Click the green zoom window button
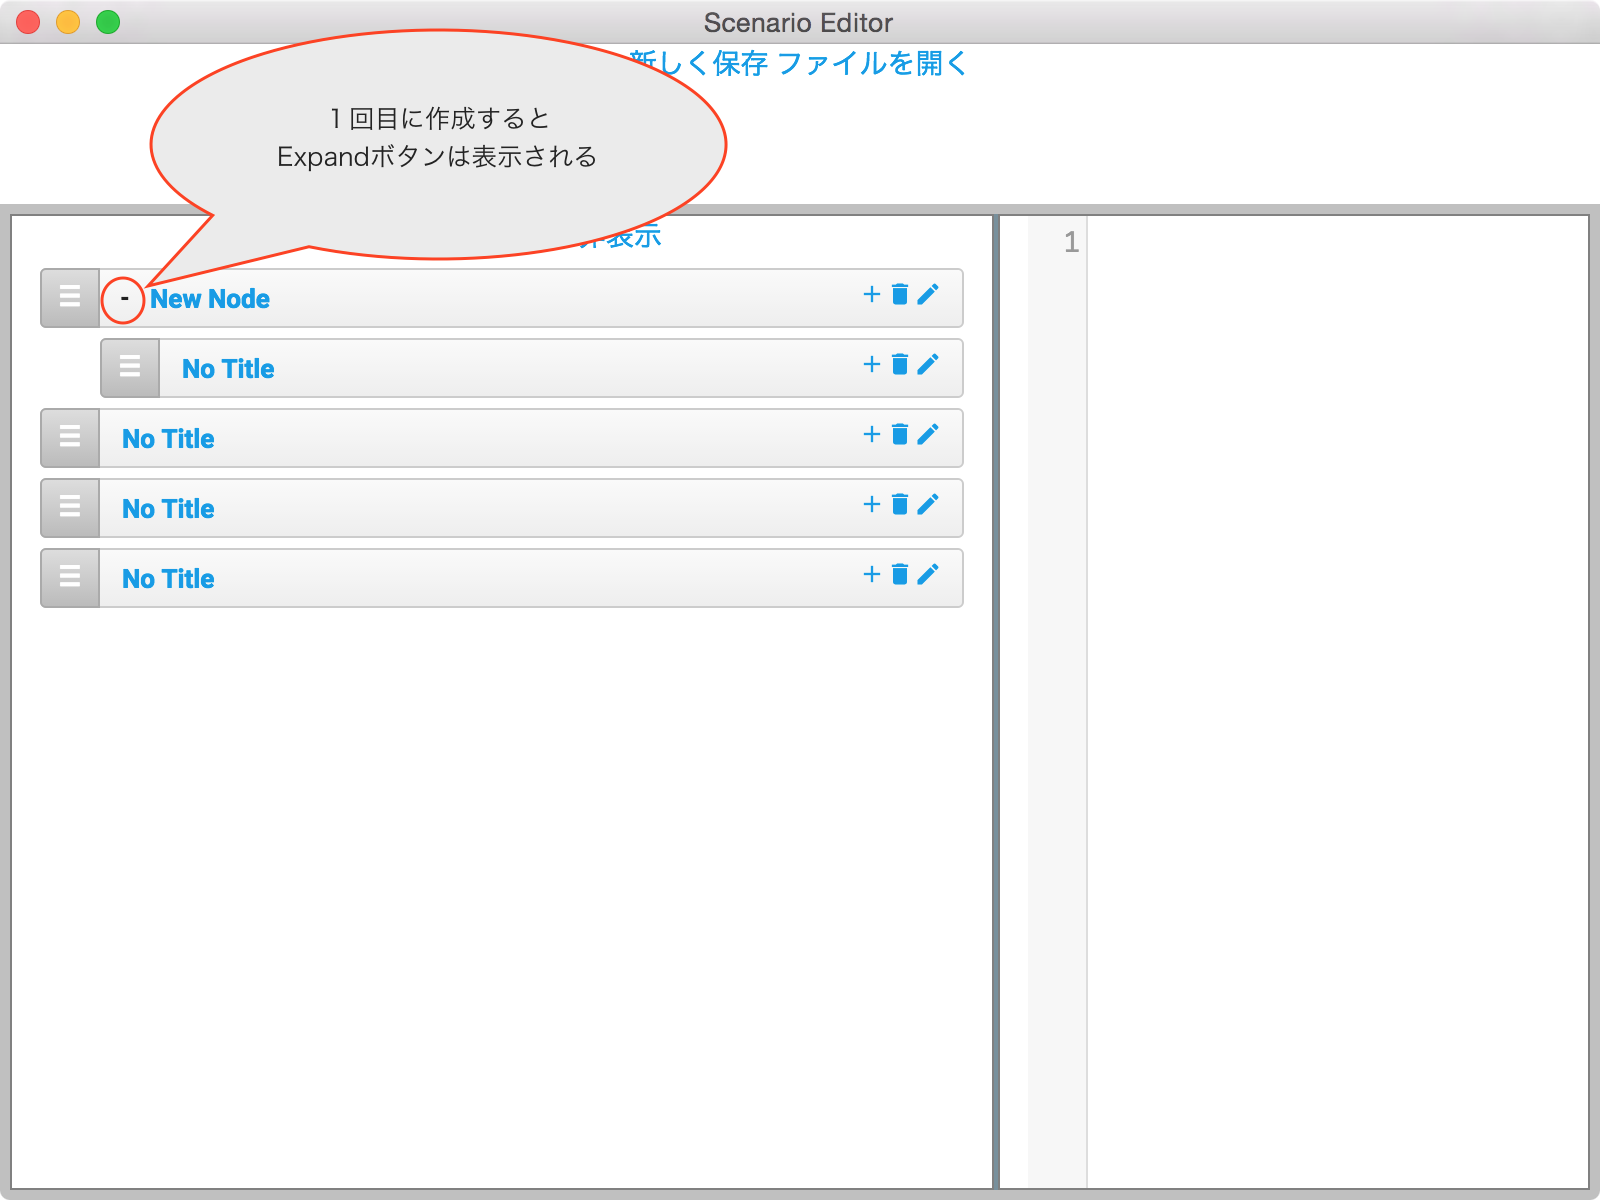 pyautogui.click(x=108, y=22)
